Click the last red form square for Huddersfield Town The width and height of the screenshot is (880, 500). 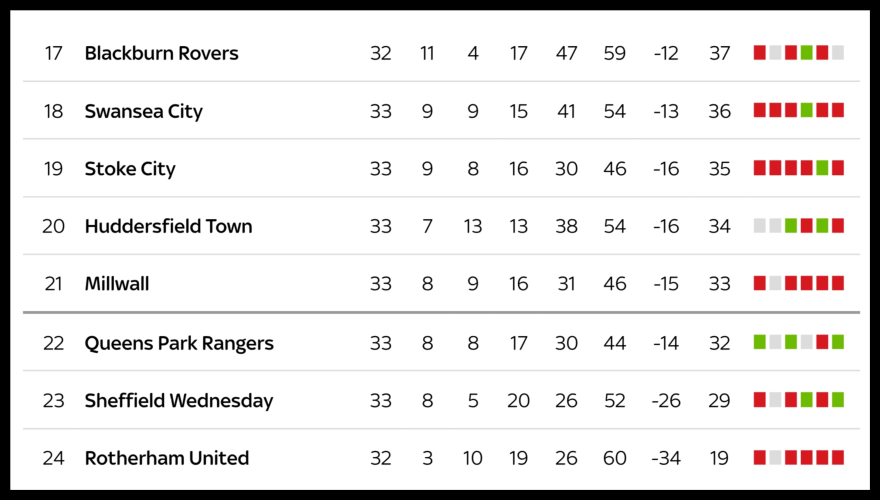point(838,226)
